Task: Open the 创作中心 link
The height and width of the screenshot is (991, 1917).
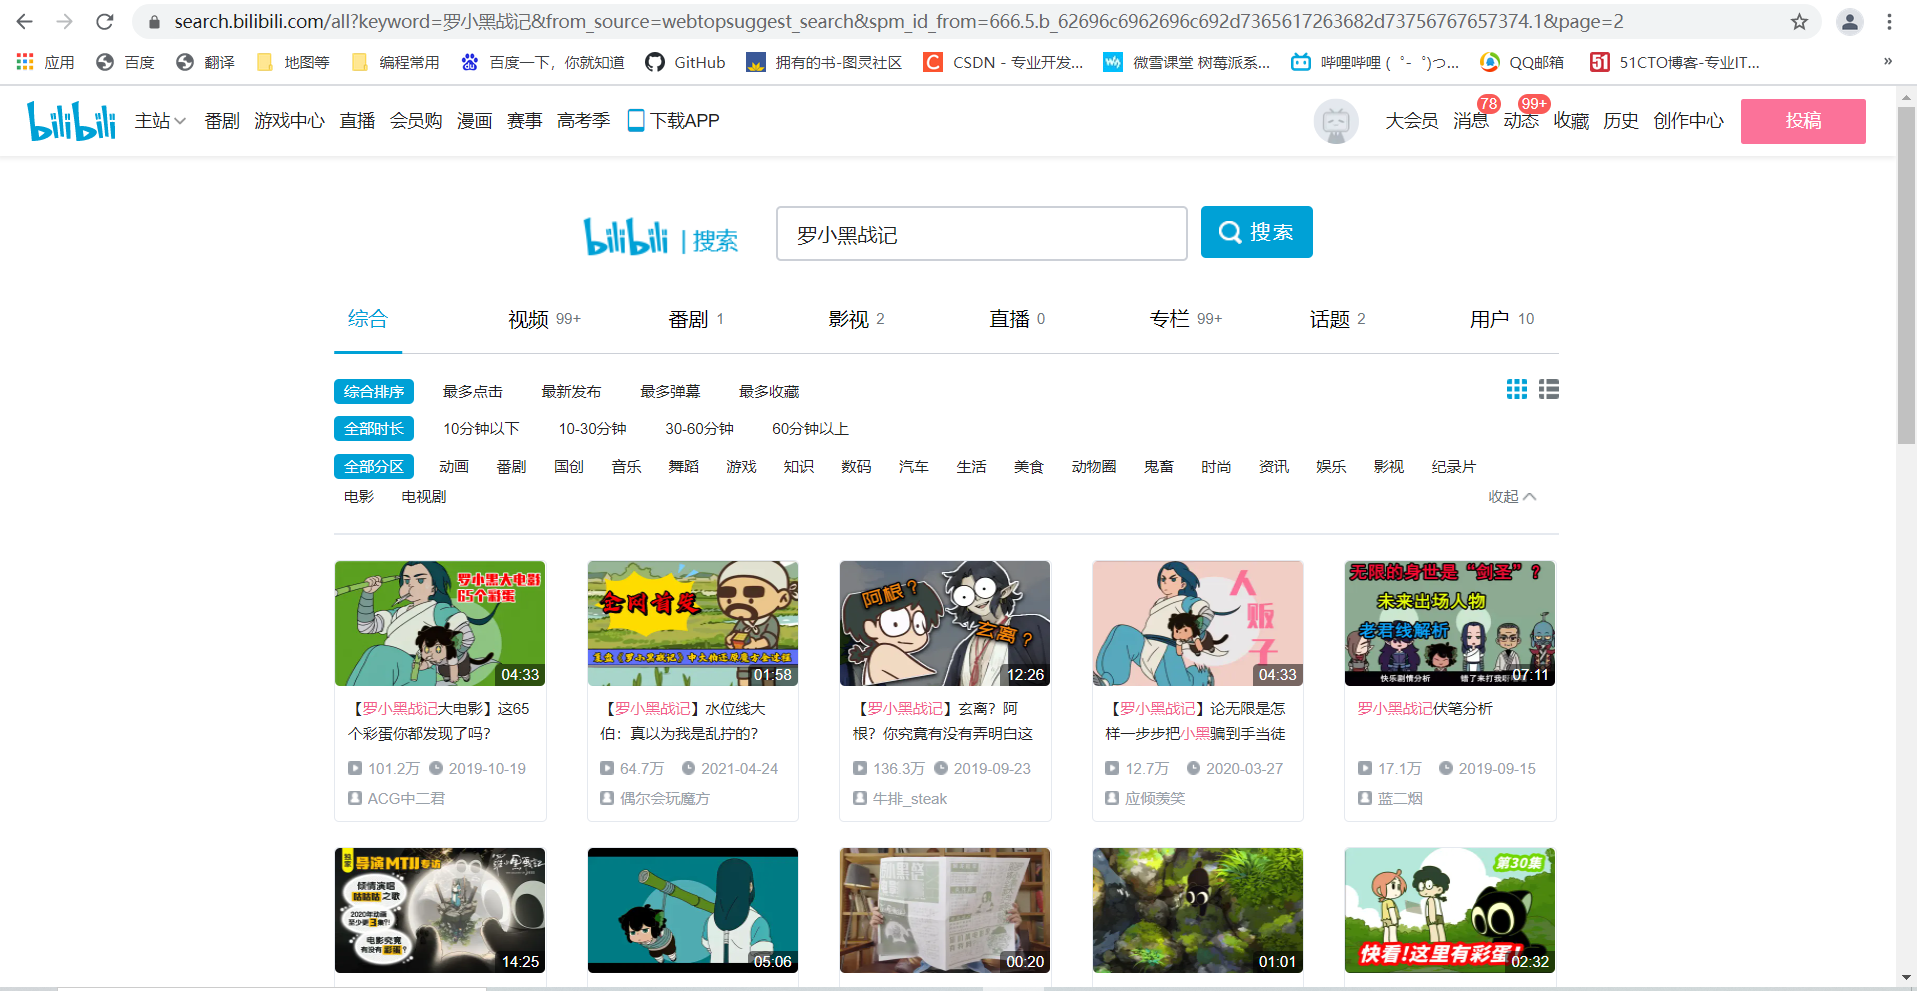Action: point(1688,121)
